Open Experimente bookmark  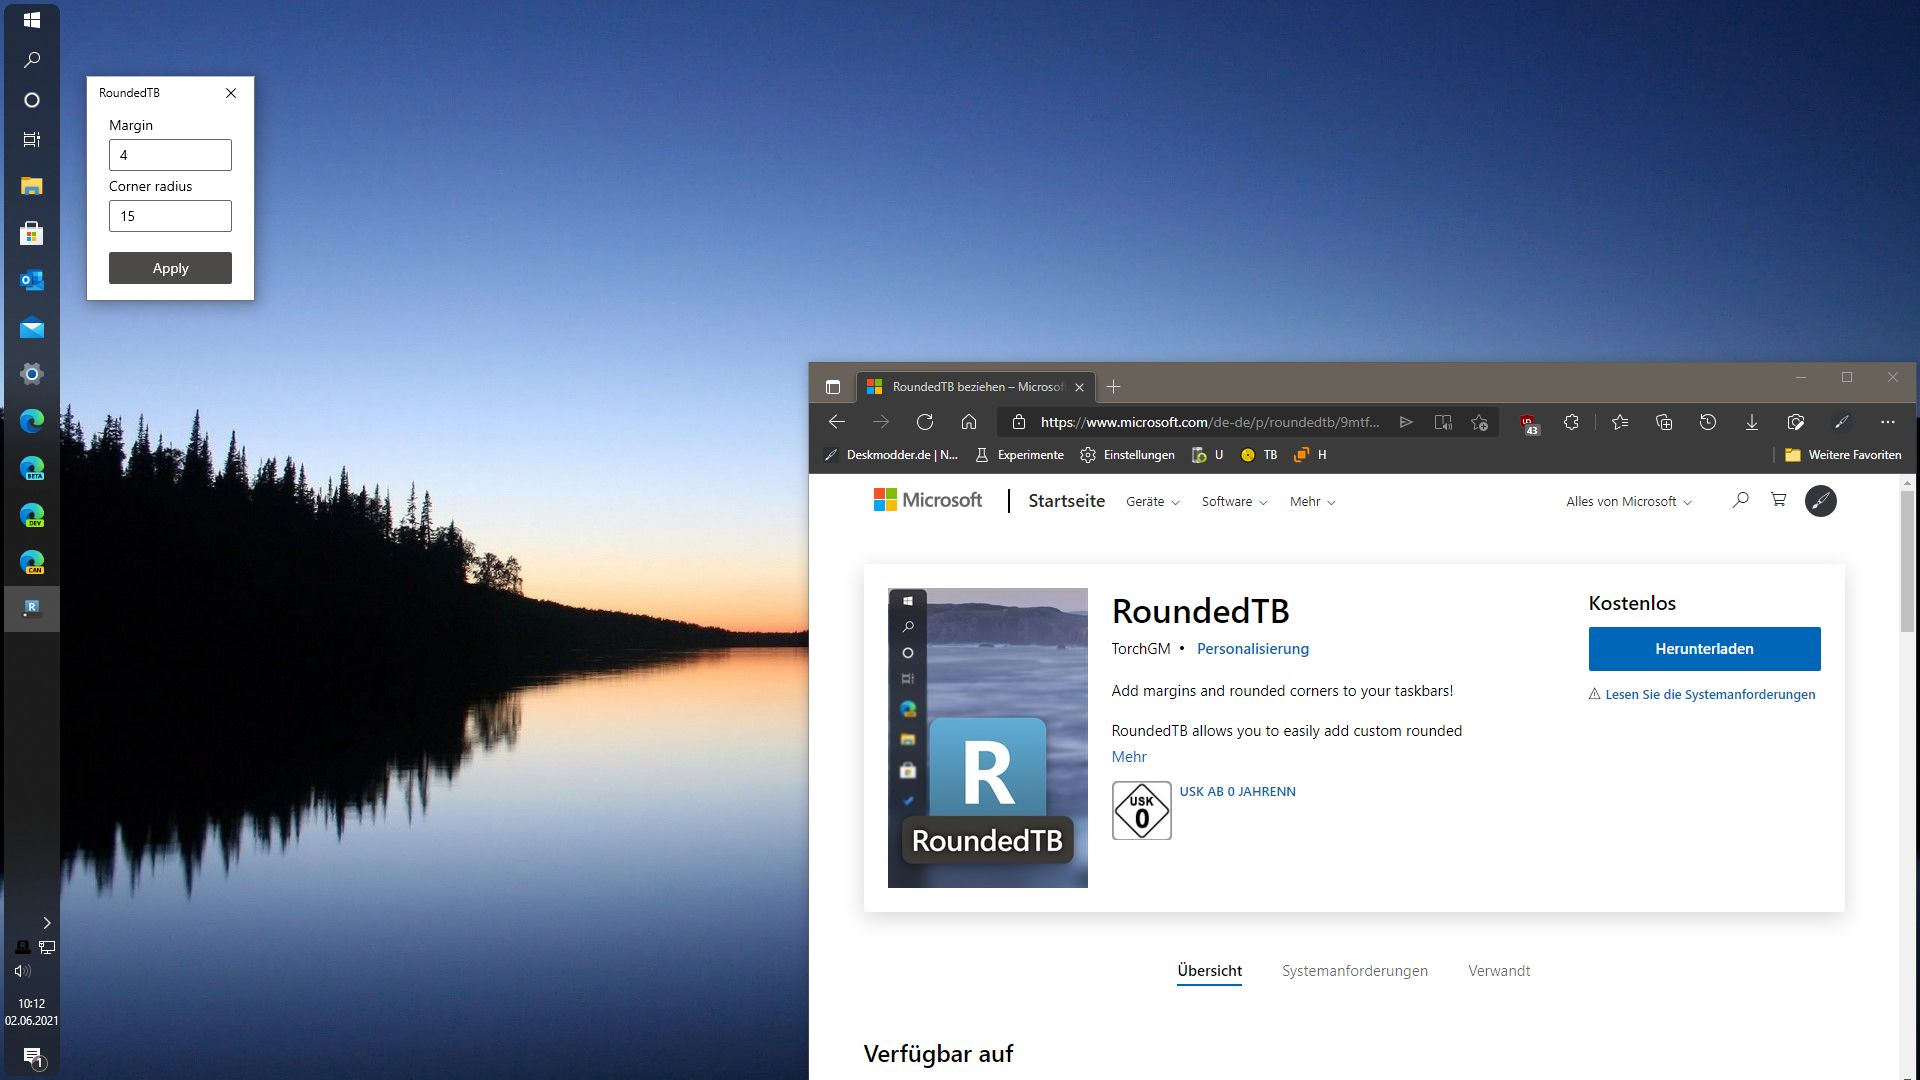pyautogui.click(x=1020, y=455)
